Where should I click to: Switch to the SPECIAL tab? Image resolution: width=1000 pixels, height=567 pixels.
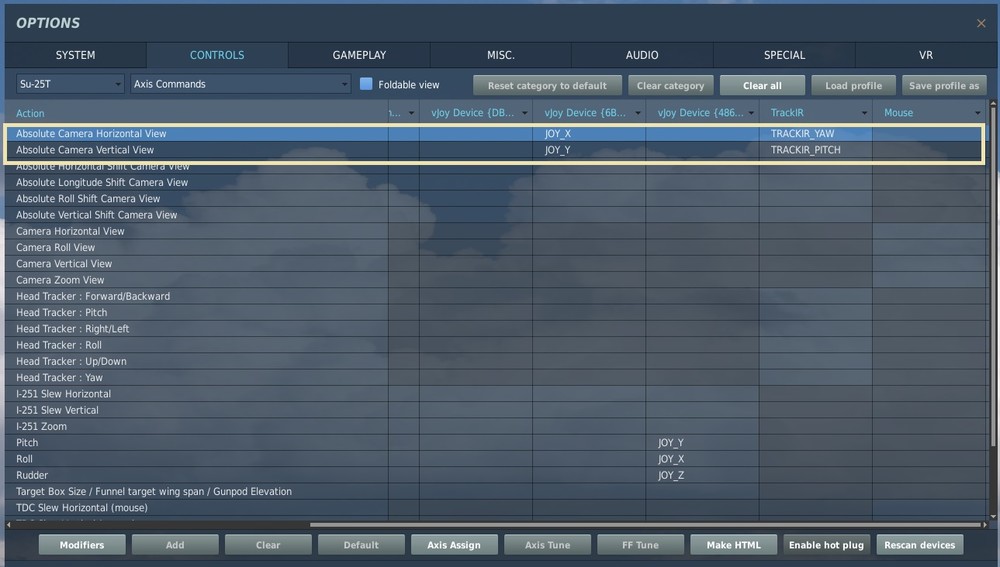point(784,55)
